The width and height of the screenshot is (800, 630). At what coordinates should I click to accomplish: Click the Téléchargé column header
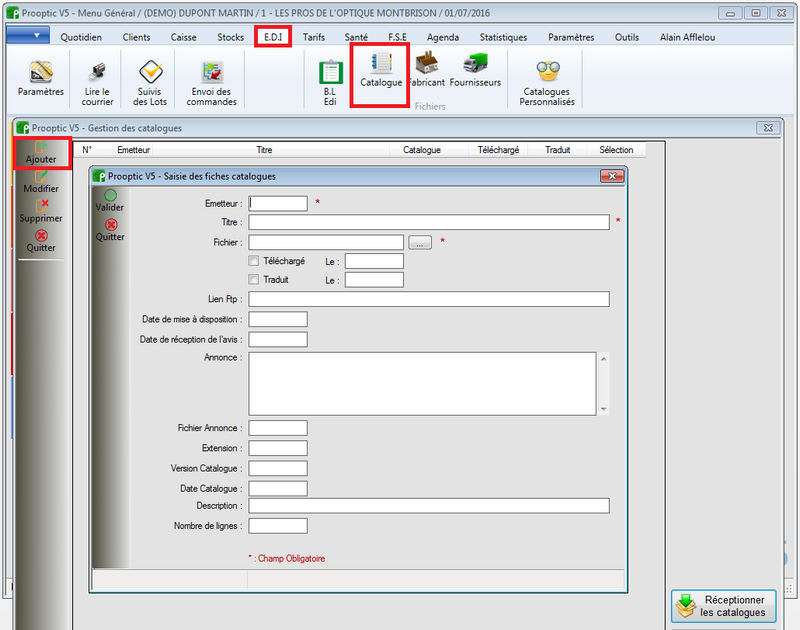[x=498, y=149]
